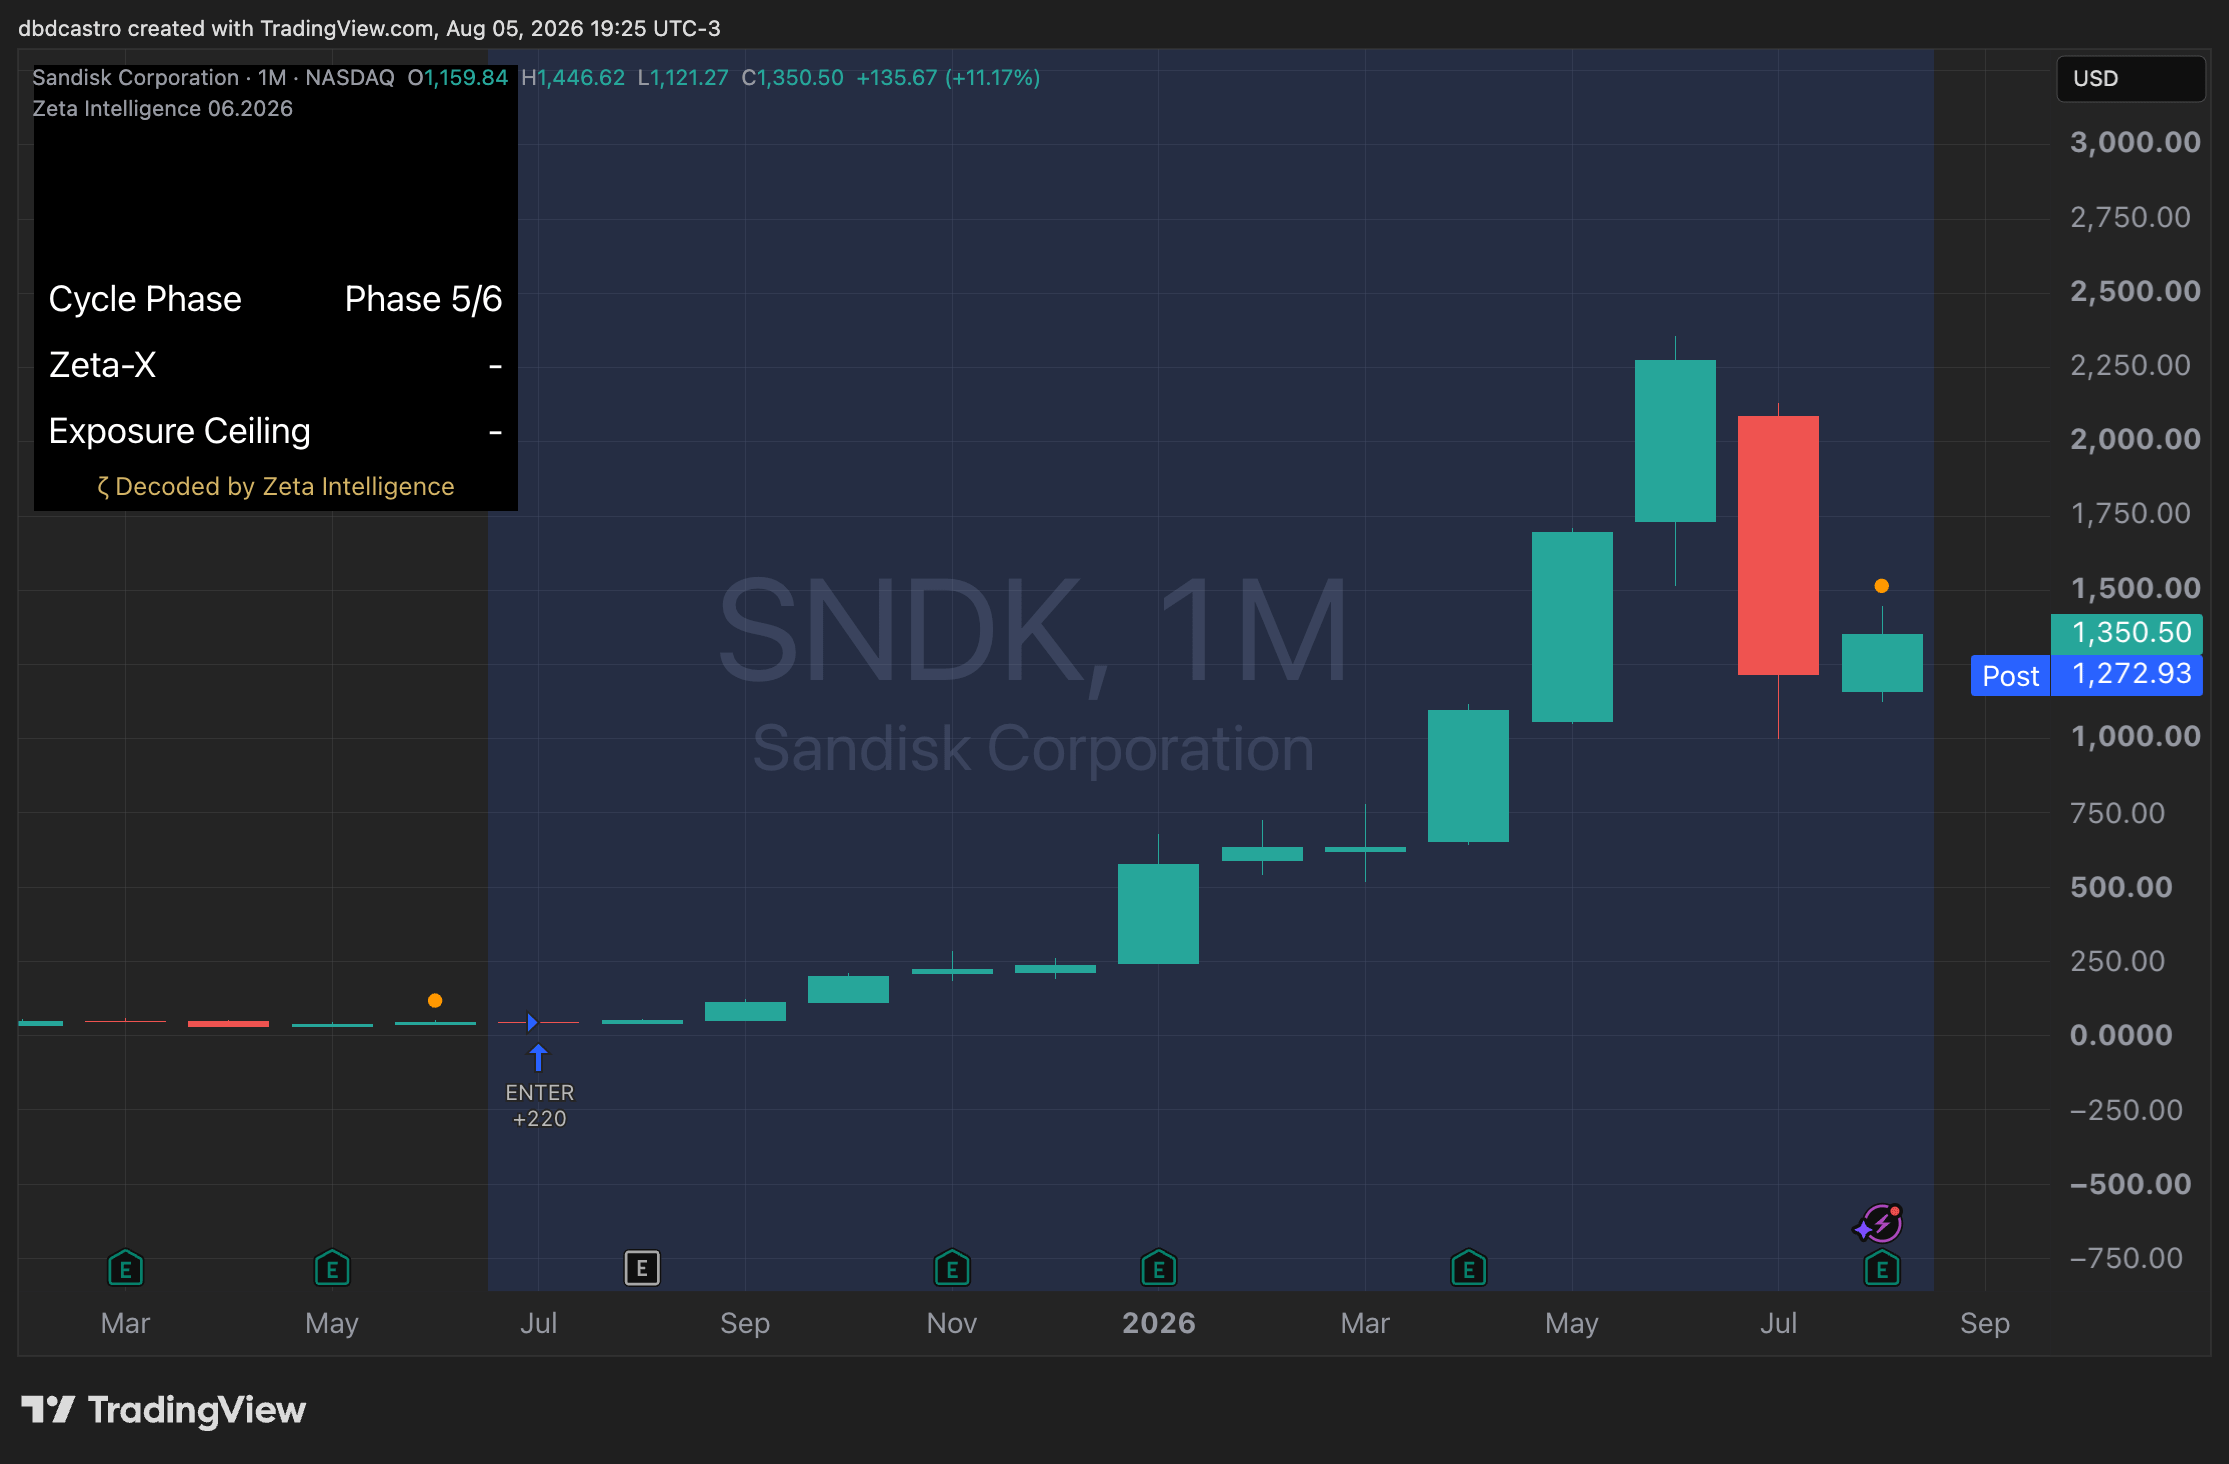Click the low value L1,121.27
This screenshot has width=2229, height=1464.
click(683, 78)
